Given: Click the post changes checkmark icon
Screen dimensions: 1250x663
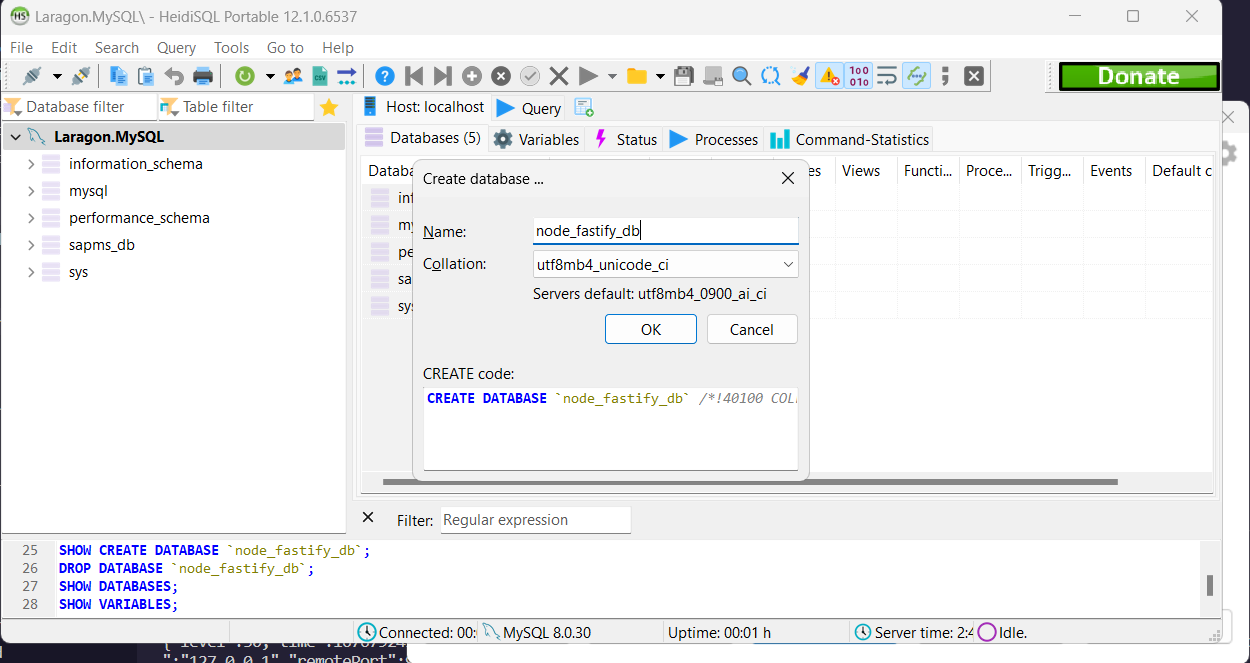Looking at the screenshot, I should tap(530, 76).
